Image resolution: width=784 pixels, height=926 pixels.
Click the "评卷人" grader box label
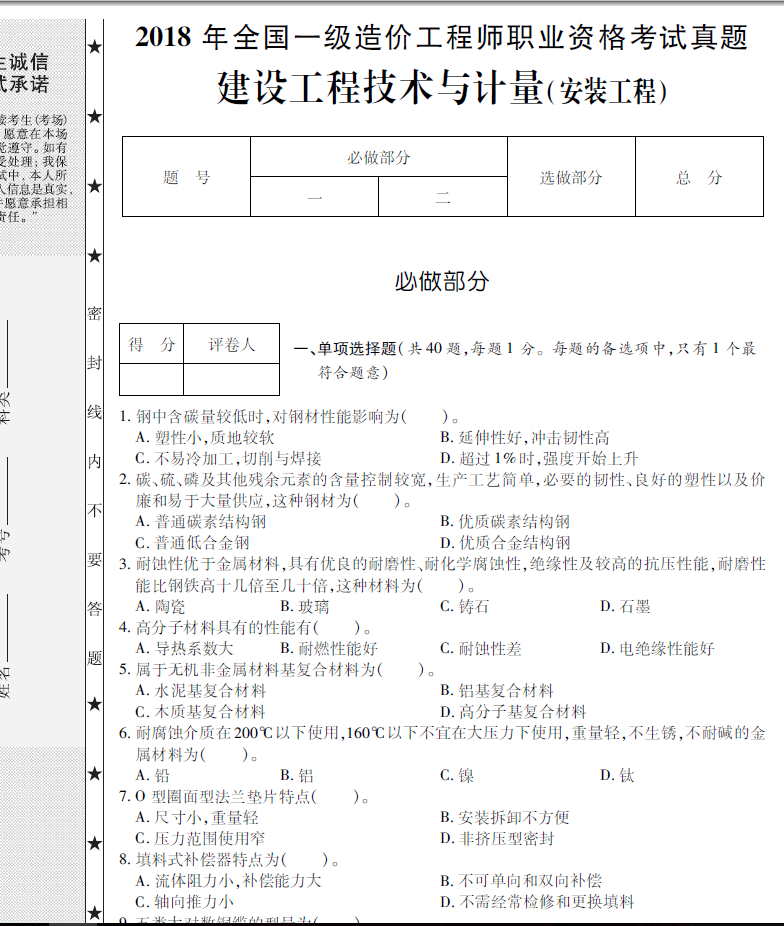[x=231, y=345]
